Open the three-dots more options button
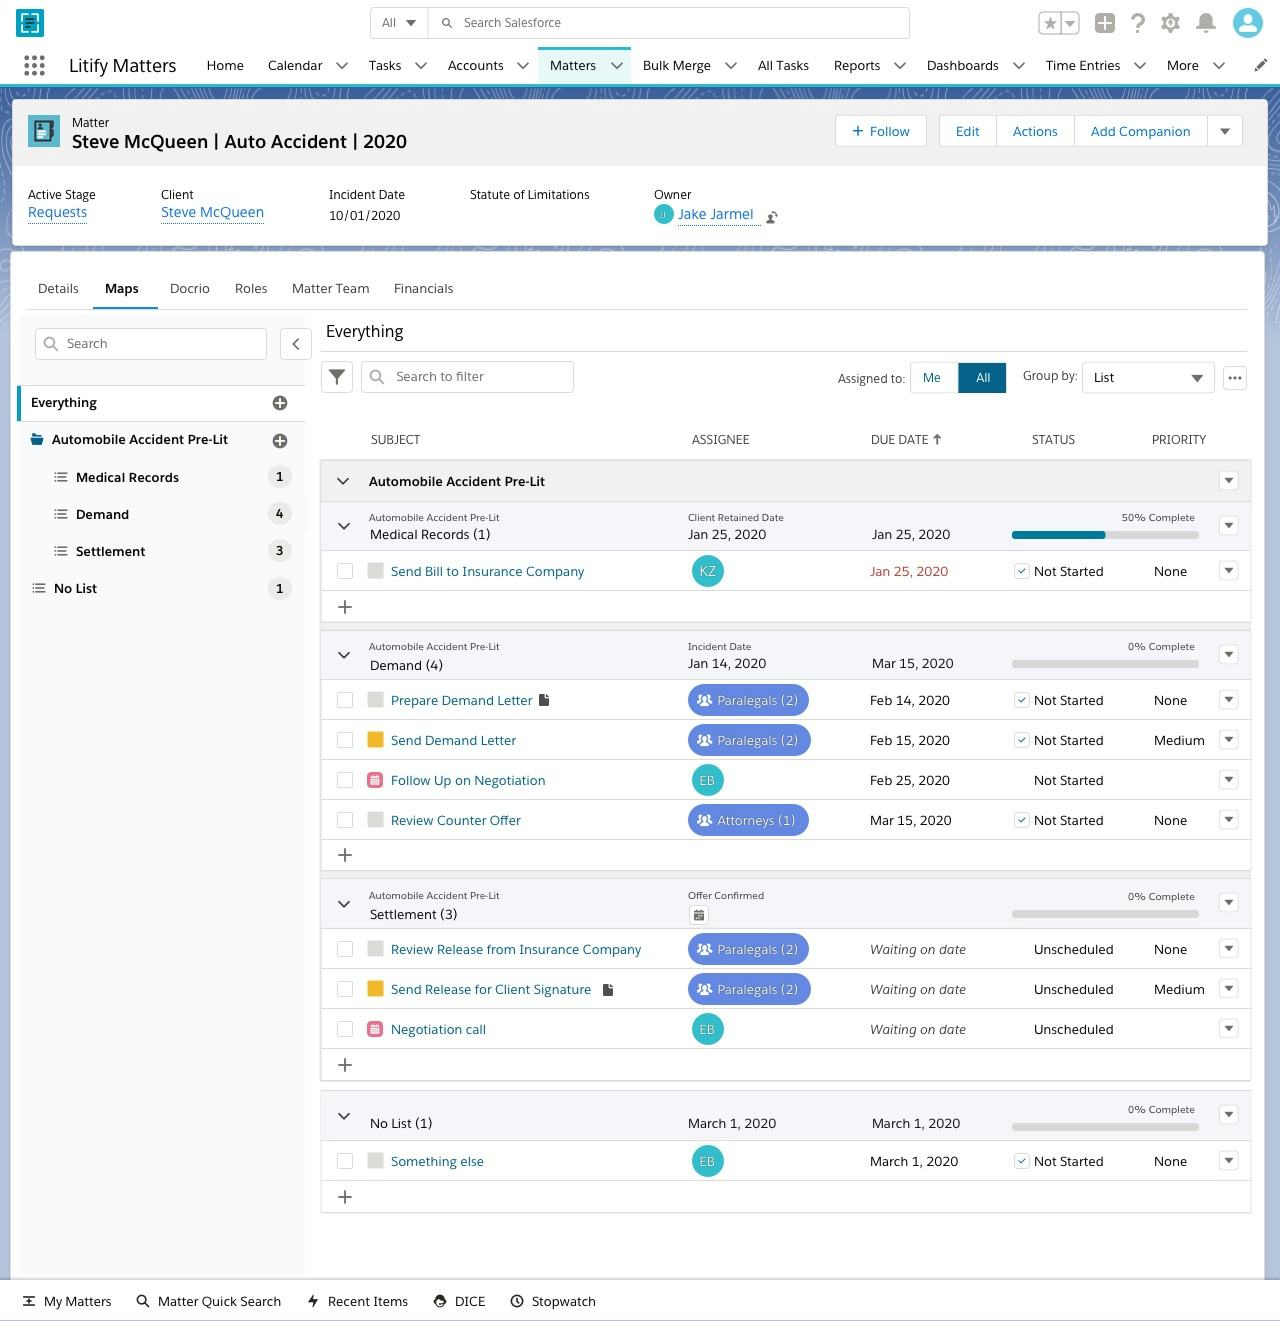Image resolution: width=1280 pixels, height=1321 pixels. tap(1235, 378)
